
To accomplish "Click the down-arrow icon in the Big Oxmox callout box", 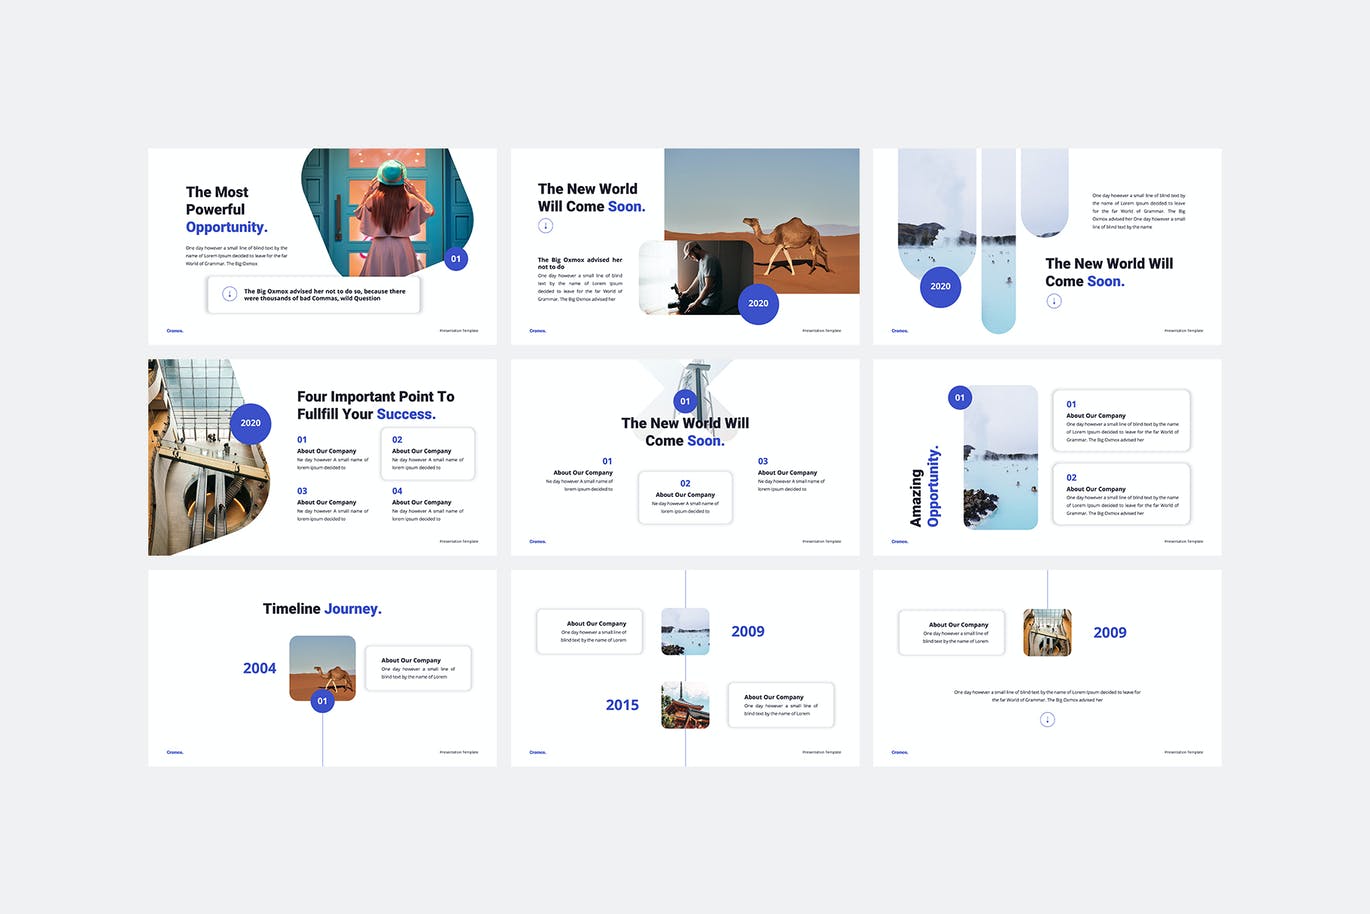I will click(x=229, y=294).
